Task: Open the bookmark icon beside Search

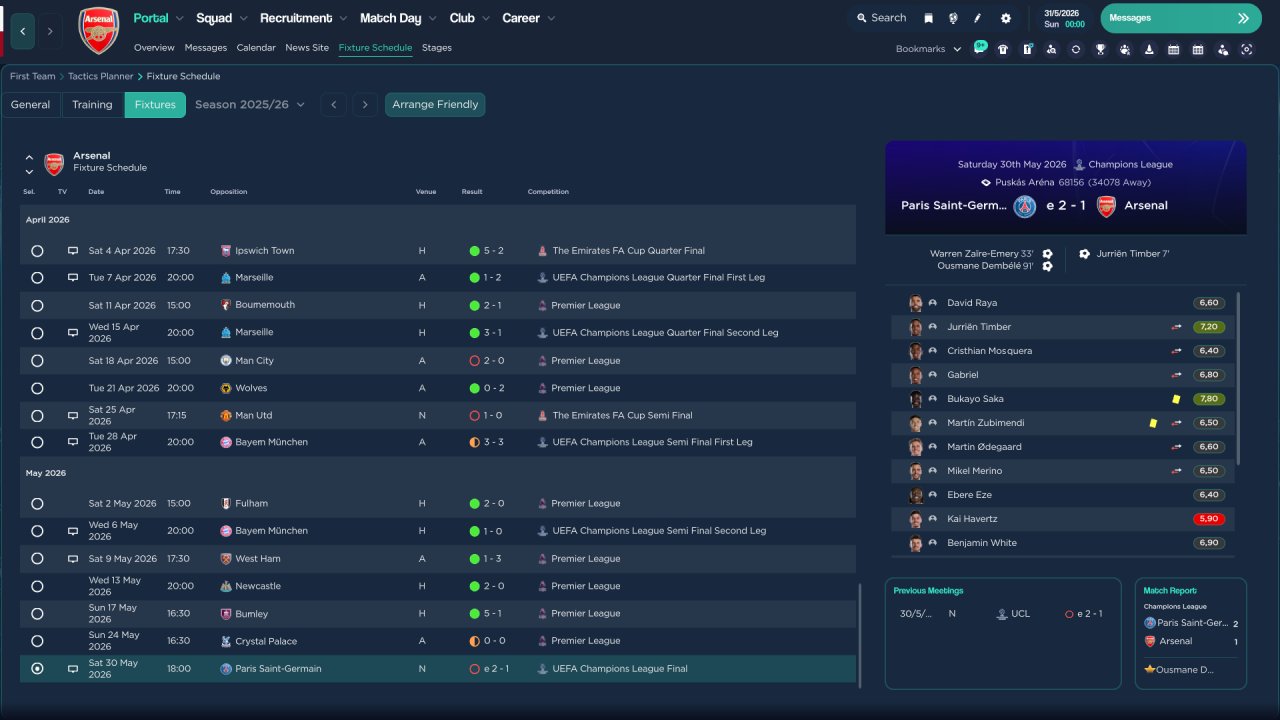Action: (928, 18)
